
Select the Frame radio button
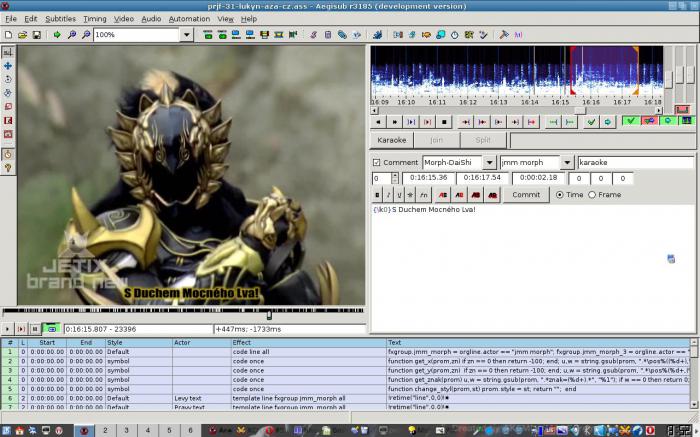[x=592, y=195]
